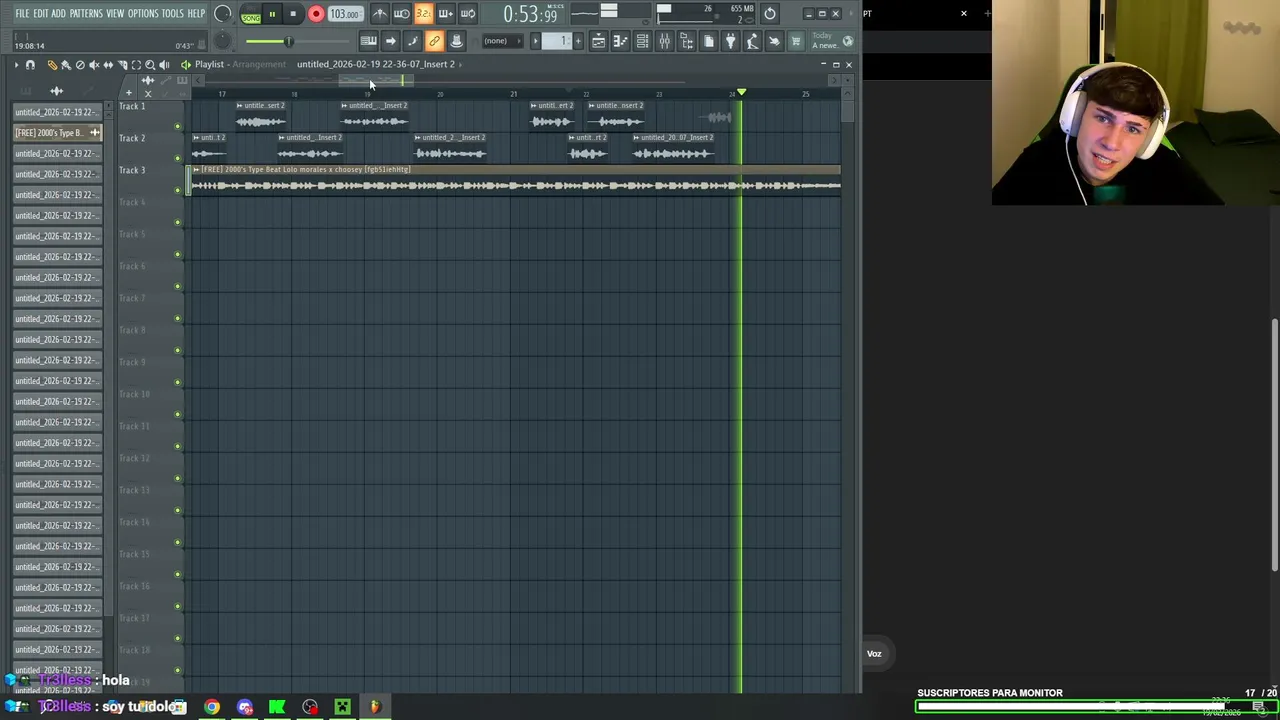Viewport: 1280px width, 720px height.
Task: Select the Playlist playback speaker tool
Action: 164,64
